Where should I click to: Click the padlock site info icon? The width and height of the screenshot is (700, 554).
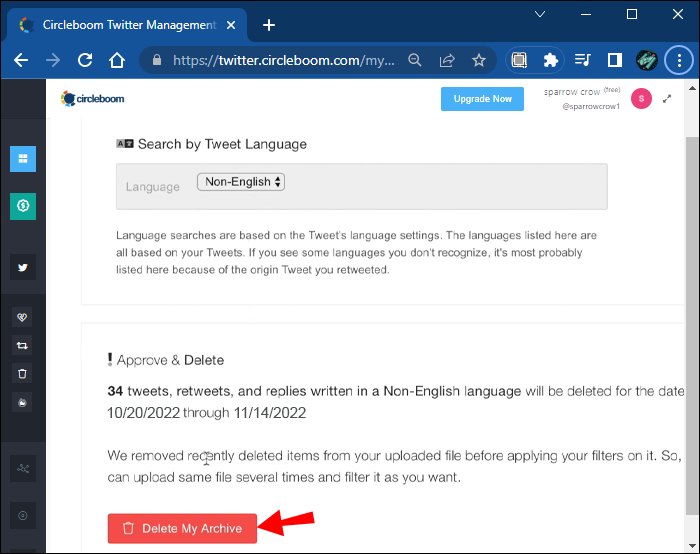(157, 60)
